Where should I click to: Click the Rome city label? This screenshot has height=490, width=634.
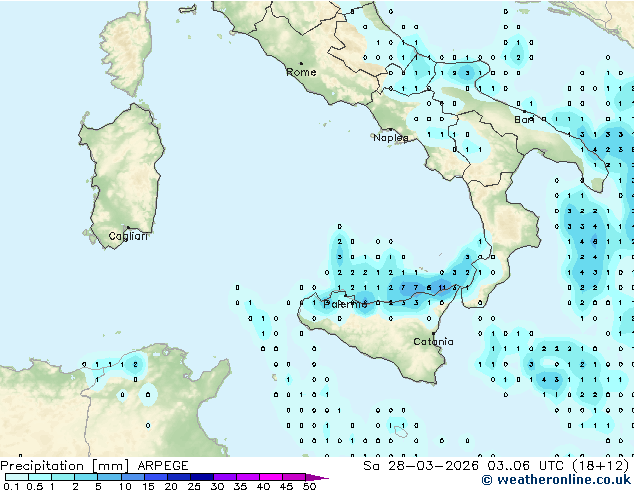(301, 72)
